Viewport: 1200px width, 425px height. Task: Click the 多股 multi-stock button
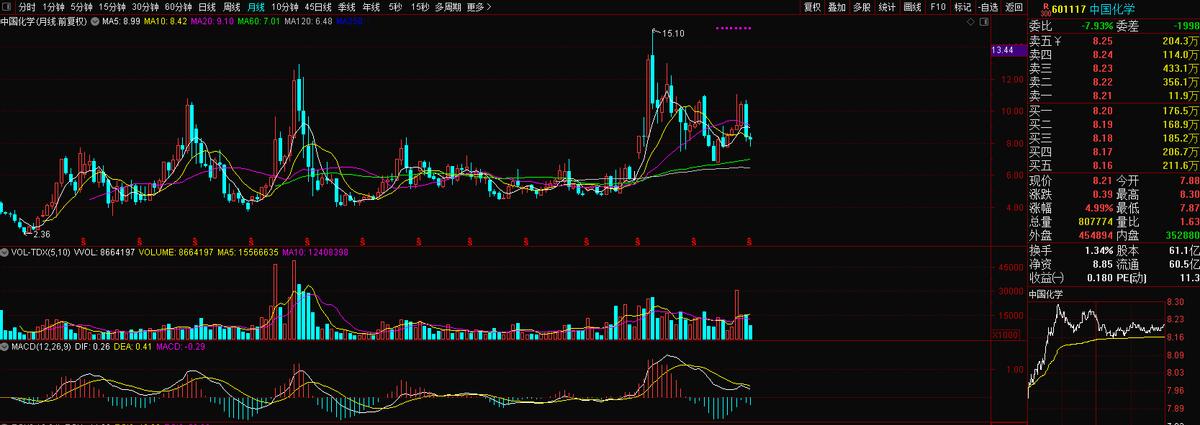click(861, 6)
